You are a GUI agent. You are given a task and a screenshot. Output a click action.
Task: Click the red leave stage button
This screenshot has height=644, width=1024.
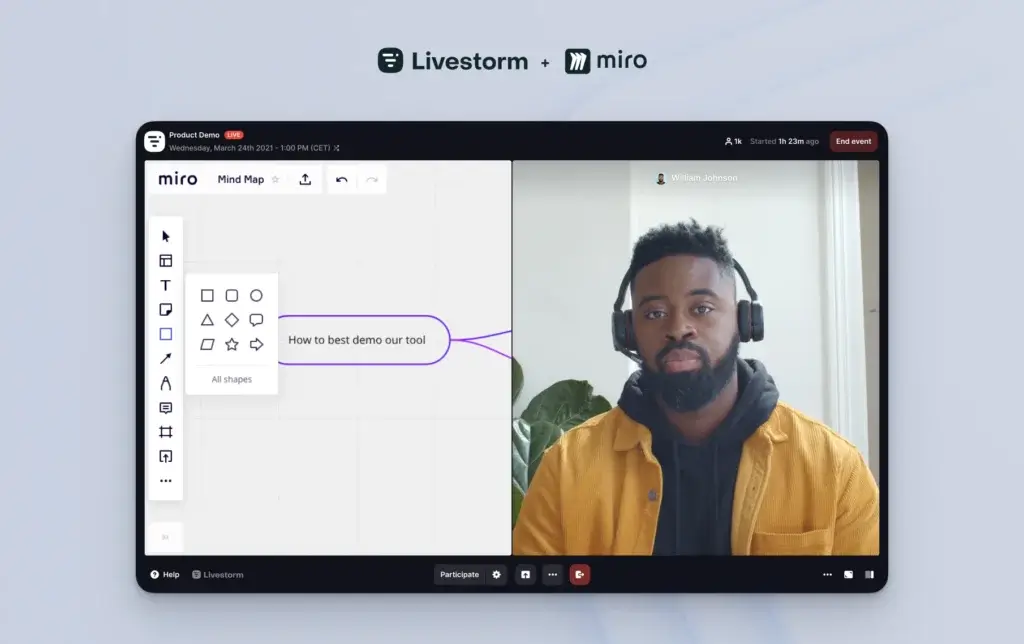click(579, 575)
